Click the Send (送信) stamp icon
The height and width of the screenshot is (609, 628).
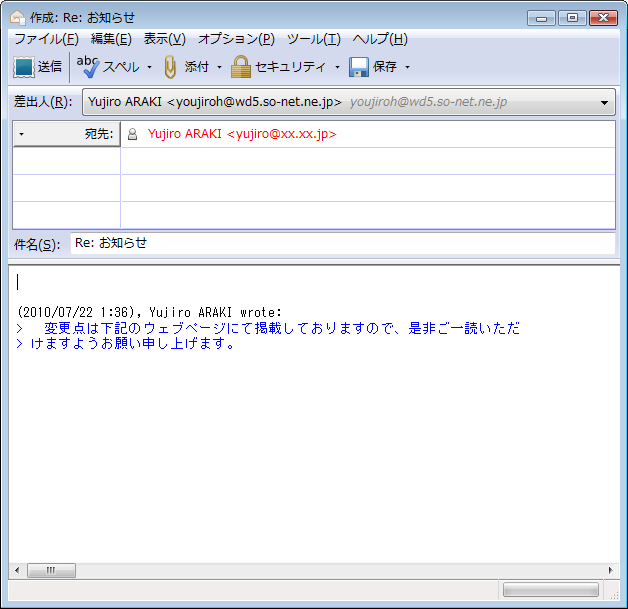24,66
